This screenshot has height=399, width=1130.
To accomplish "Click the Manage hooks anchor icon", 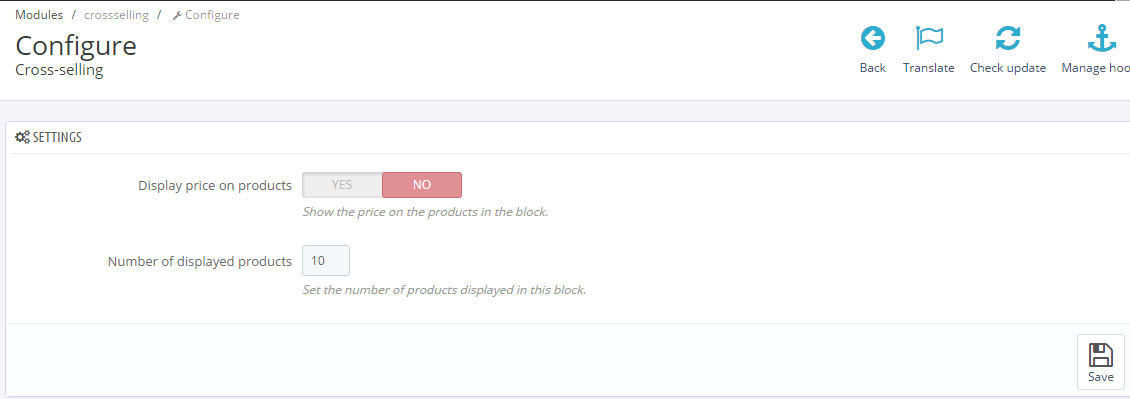I will pos(1101,38).
